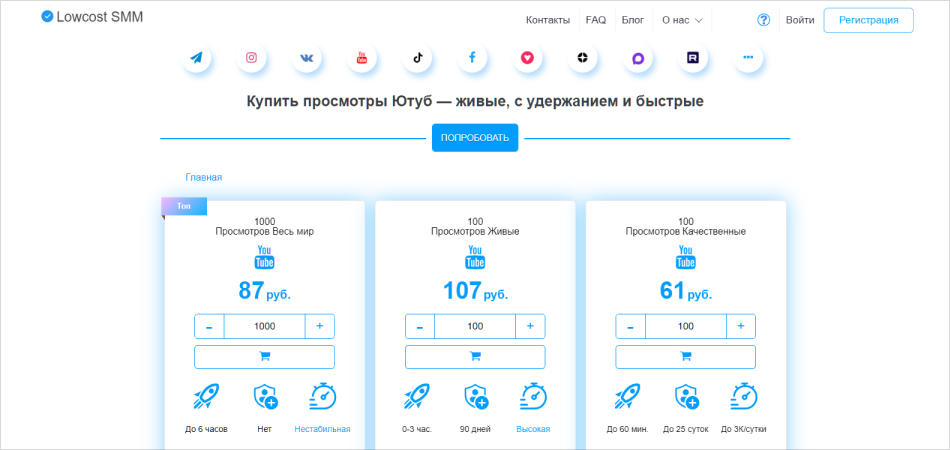This screenshot has height=450, width=950.
Task: Click the 1000 quantity field
Action: tap(265, 326)
